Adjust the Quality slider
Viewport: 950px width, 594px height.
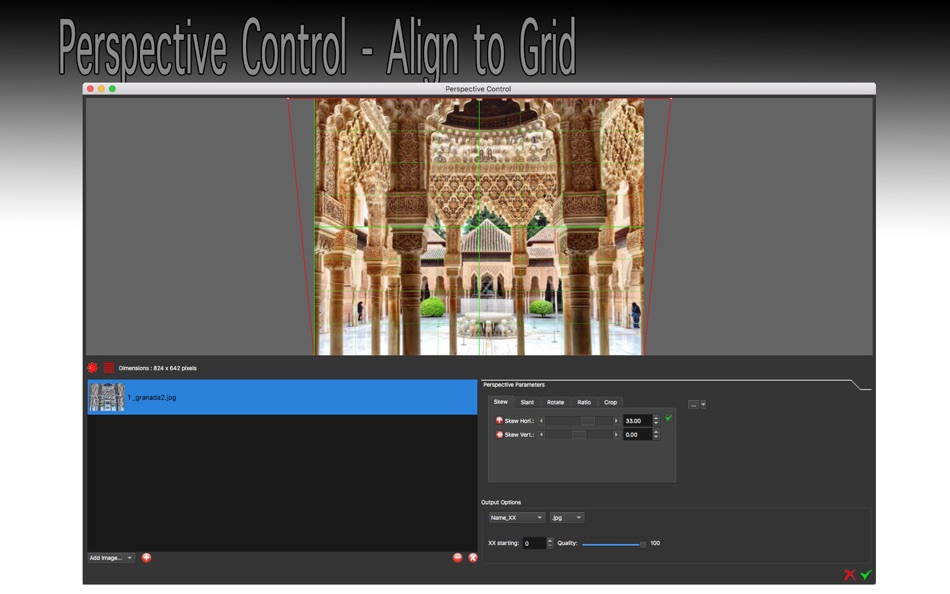pyautogui.click(x=614, y=543)
